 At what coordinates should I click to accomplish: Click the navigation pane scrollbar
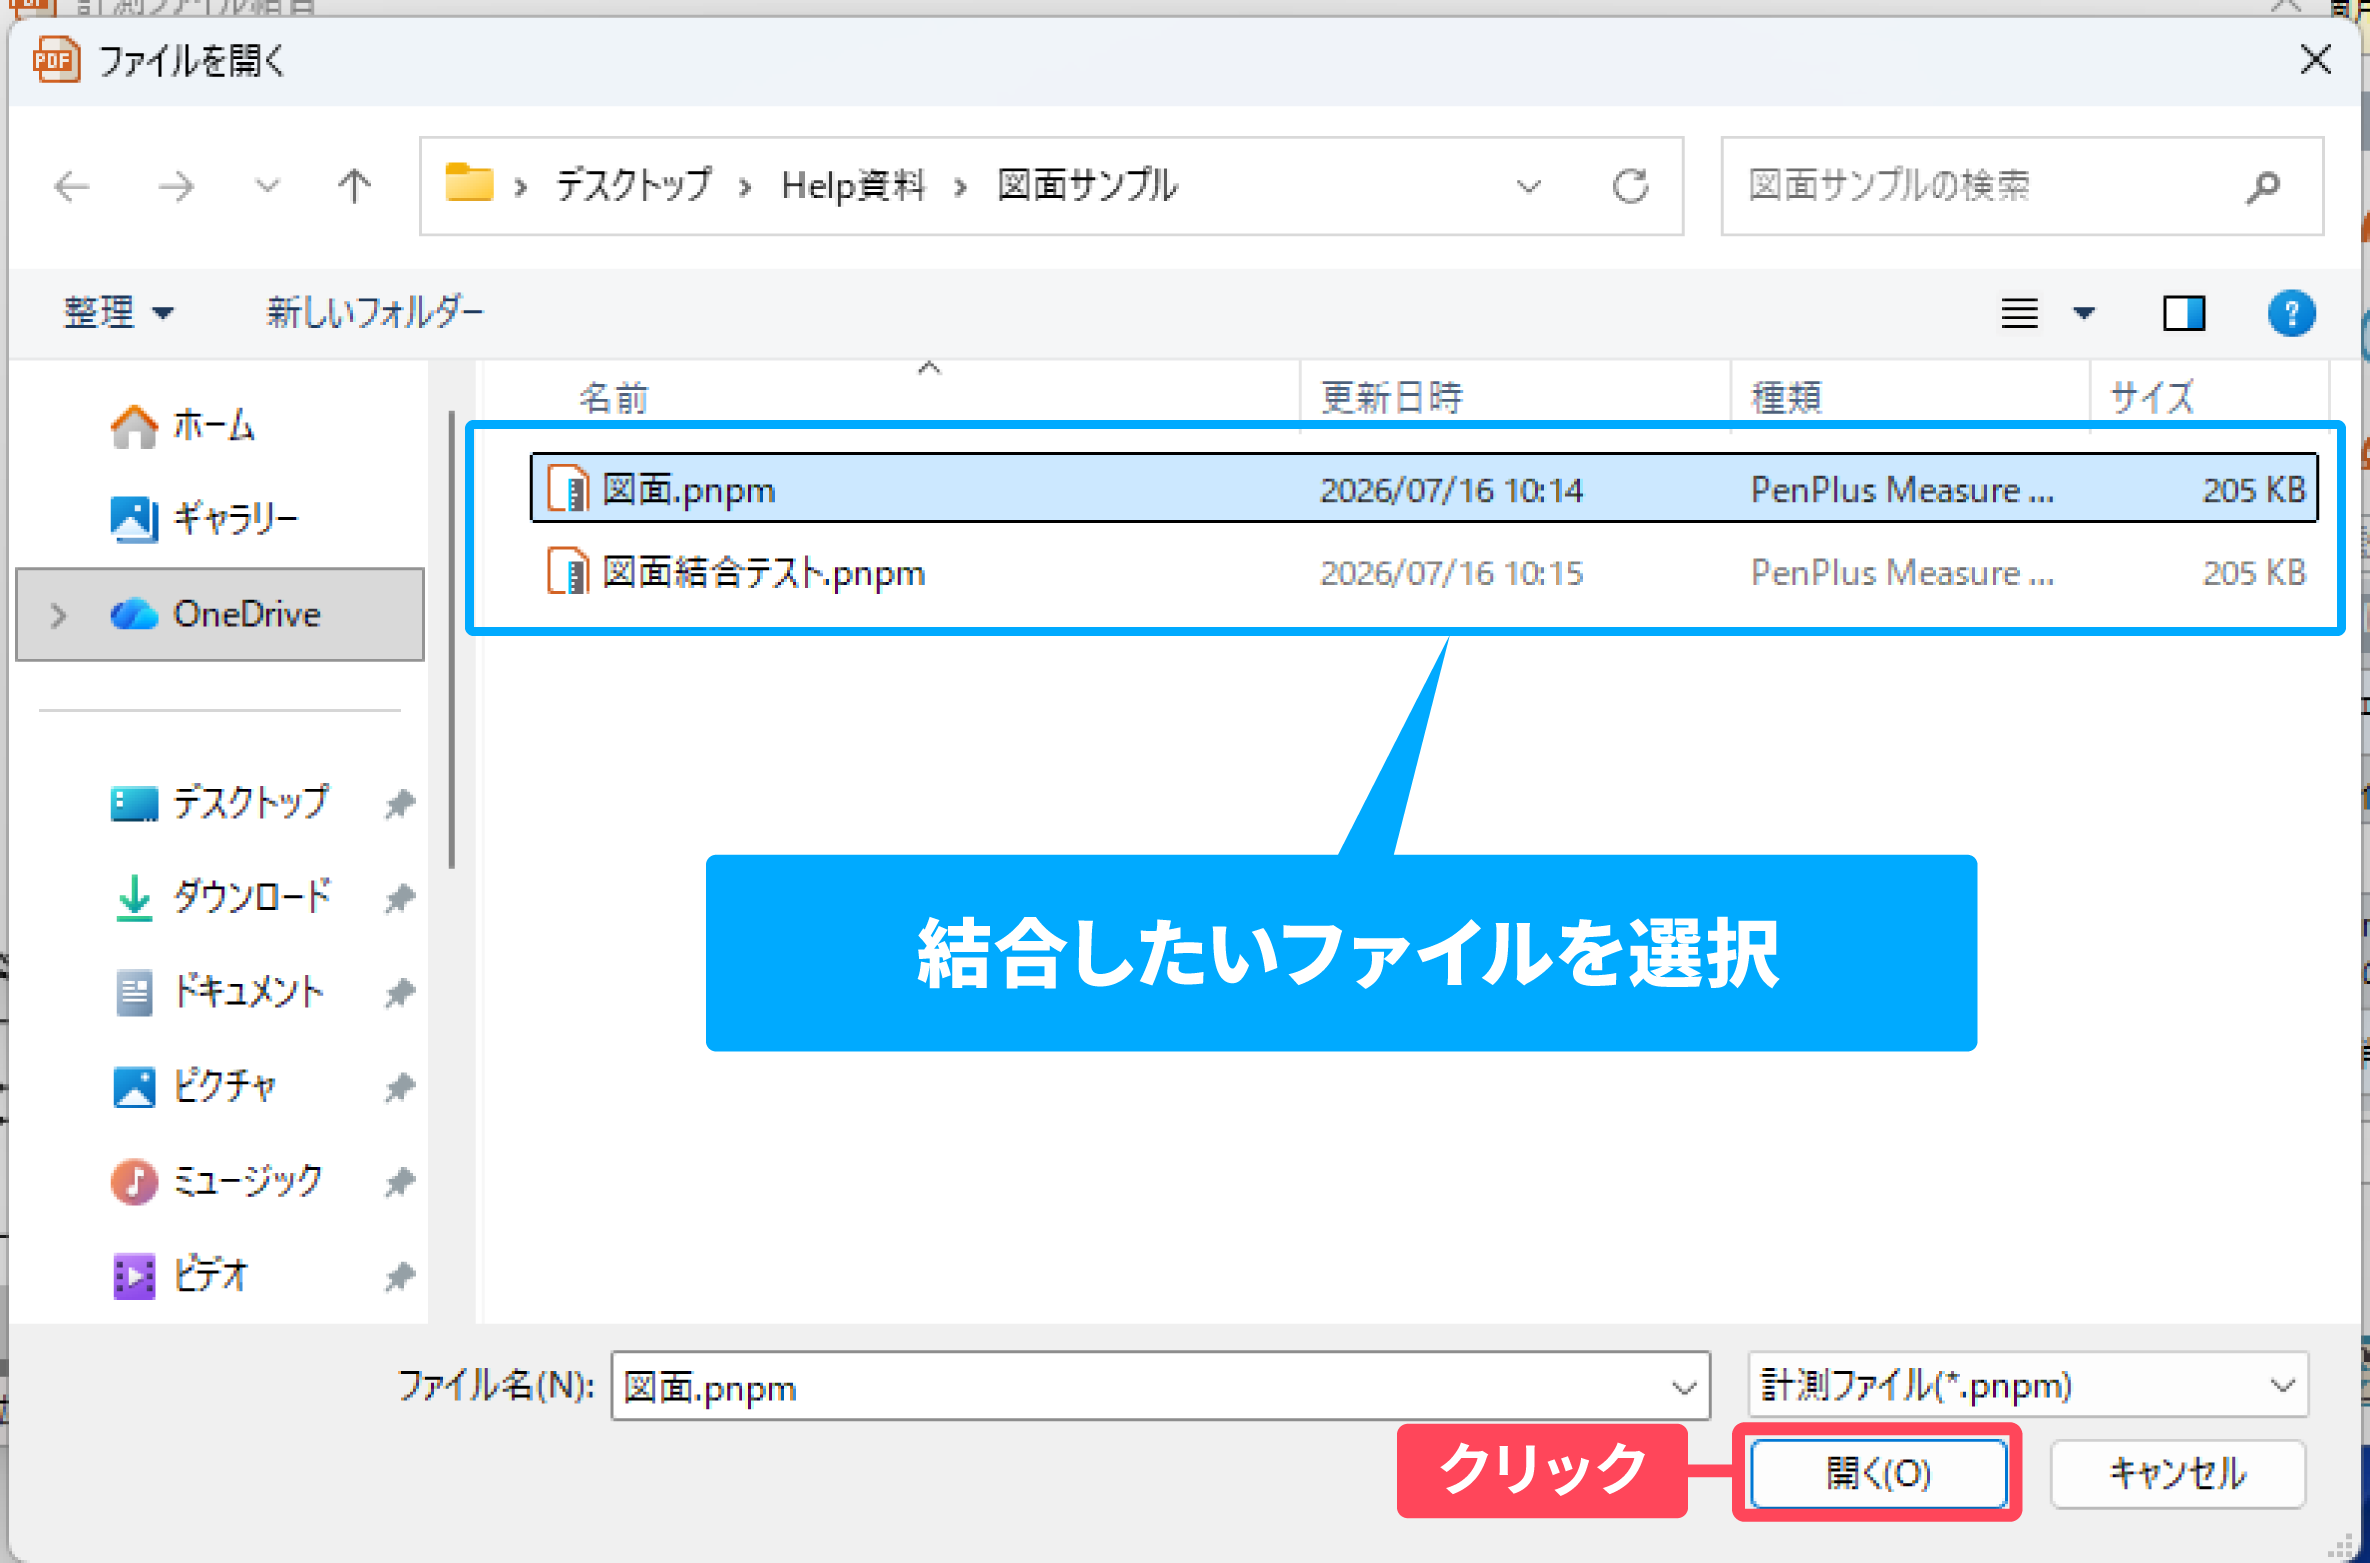point(452,640)
